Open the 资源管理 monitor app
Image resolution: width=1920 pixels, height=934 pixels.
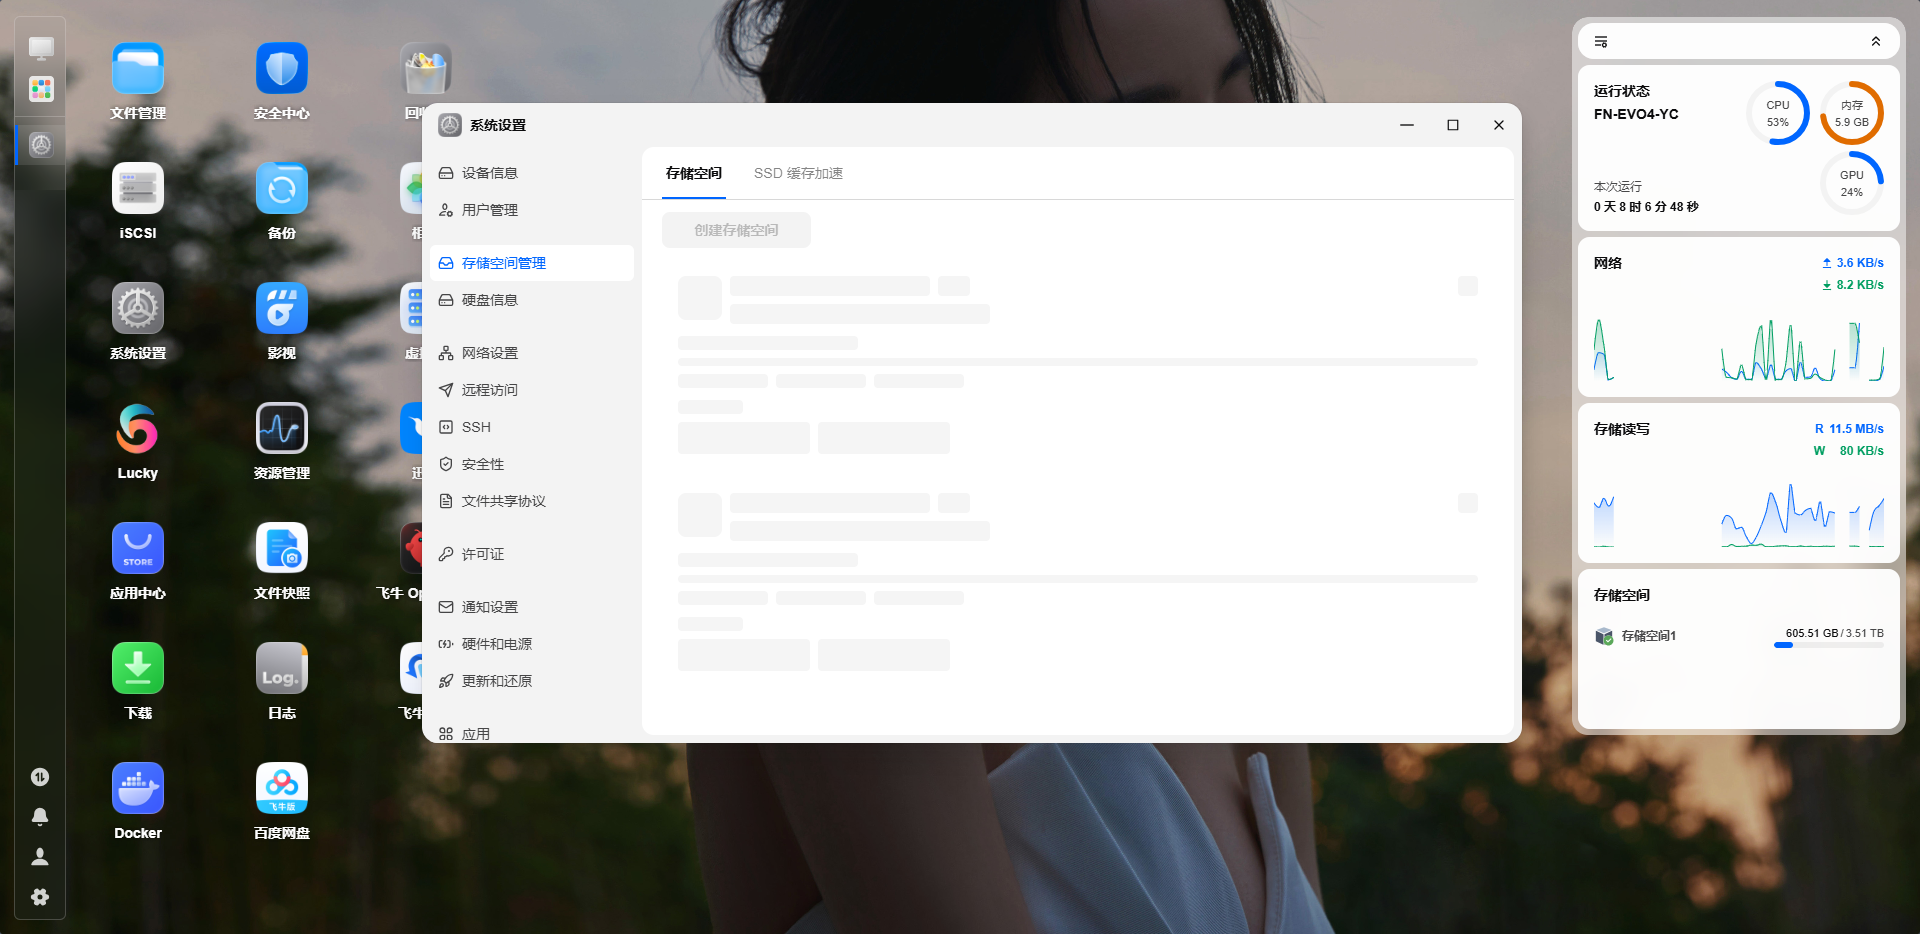282,429
